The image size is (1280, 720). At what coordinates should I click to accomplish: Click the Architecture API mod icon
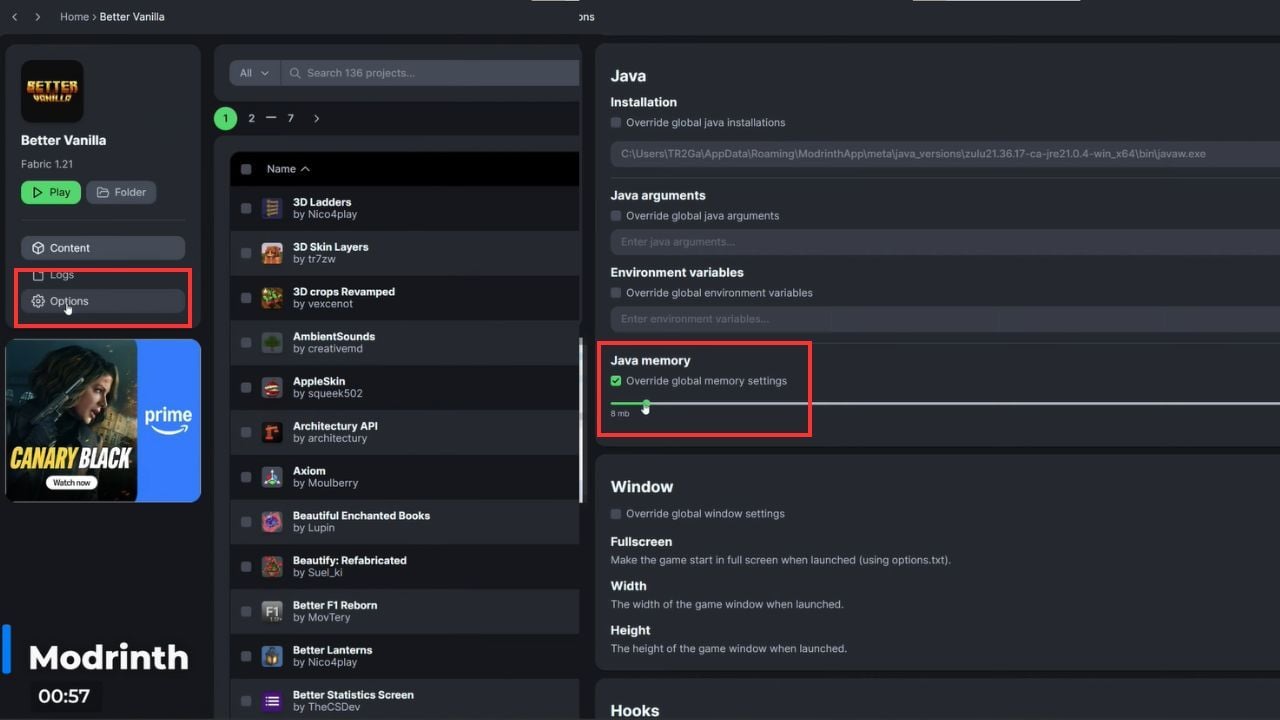pos(272,432)
